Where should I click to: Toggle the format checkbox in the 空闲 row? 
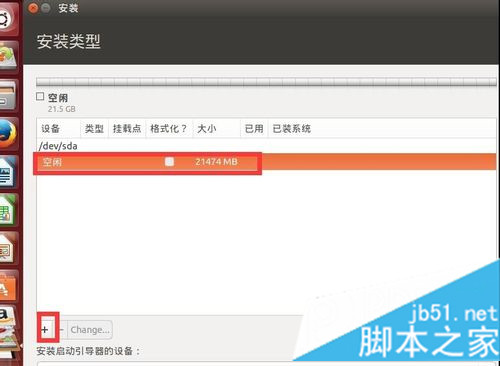(x=169, y=162)
